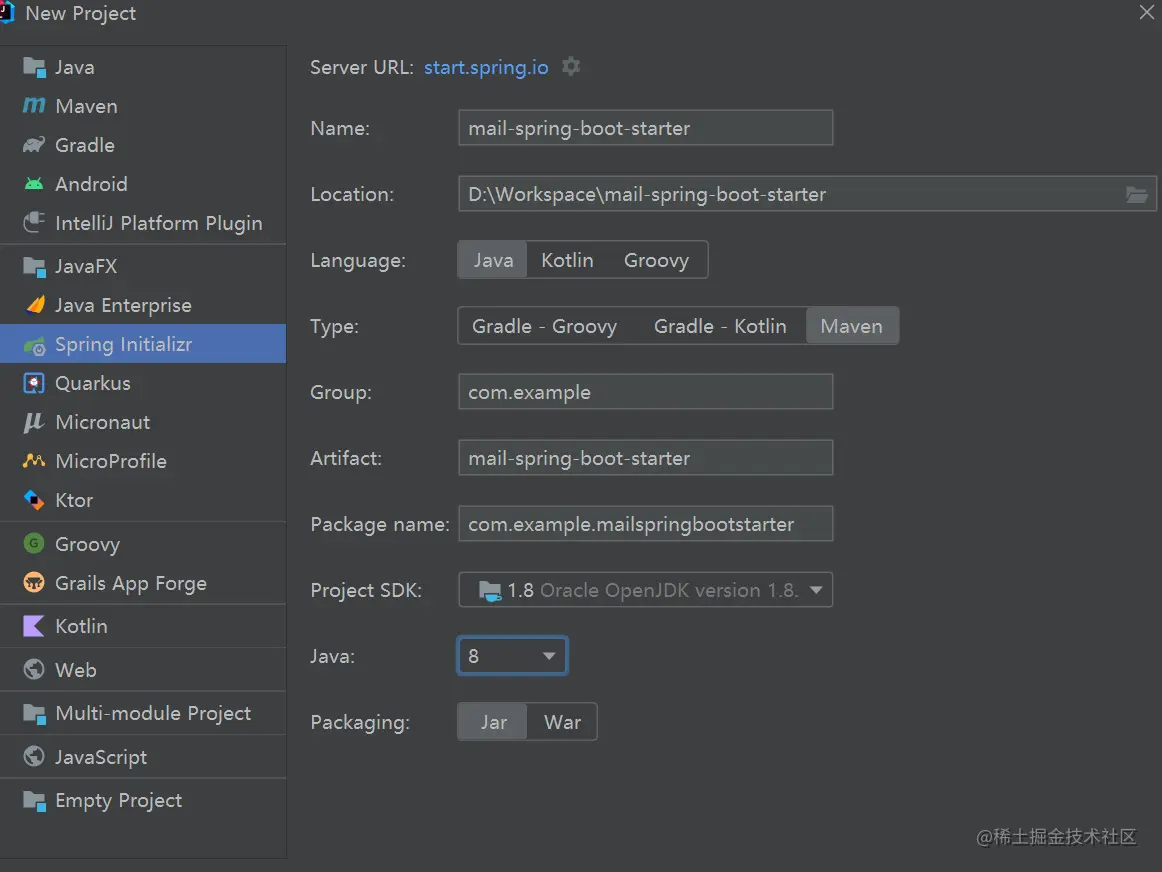Select Java as the language

pos(493,260)
